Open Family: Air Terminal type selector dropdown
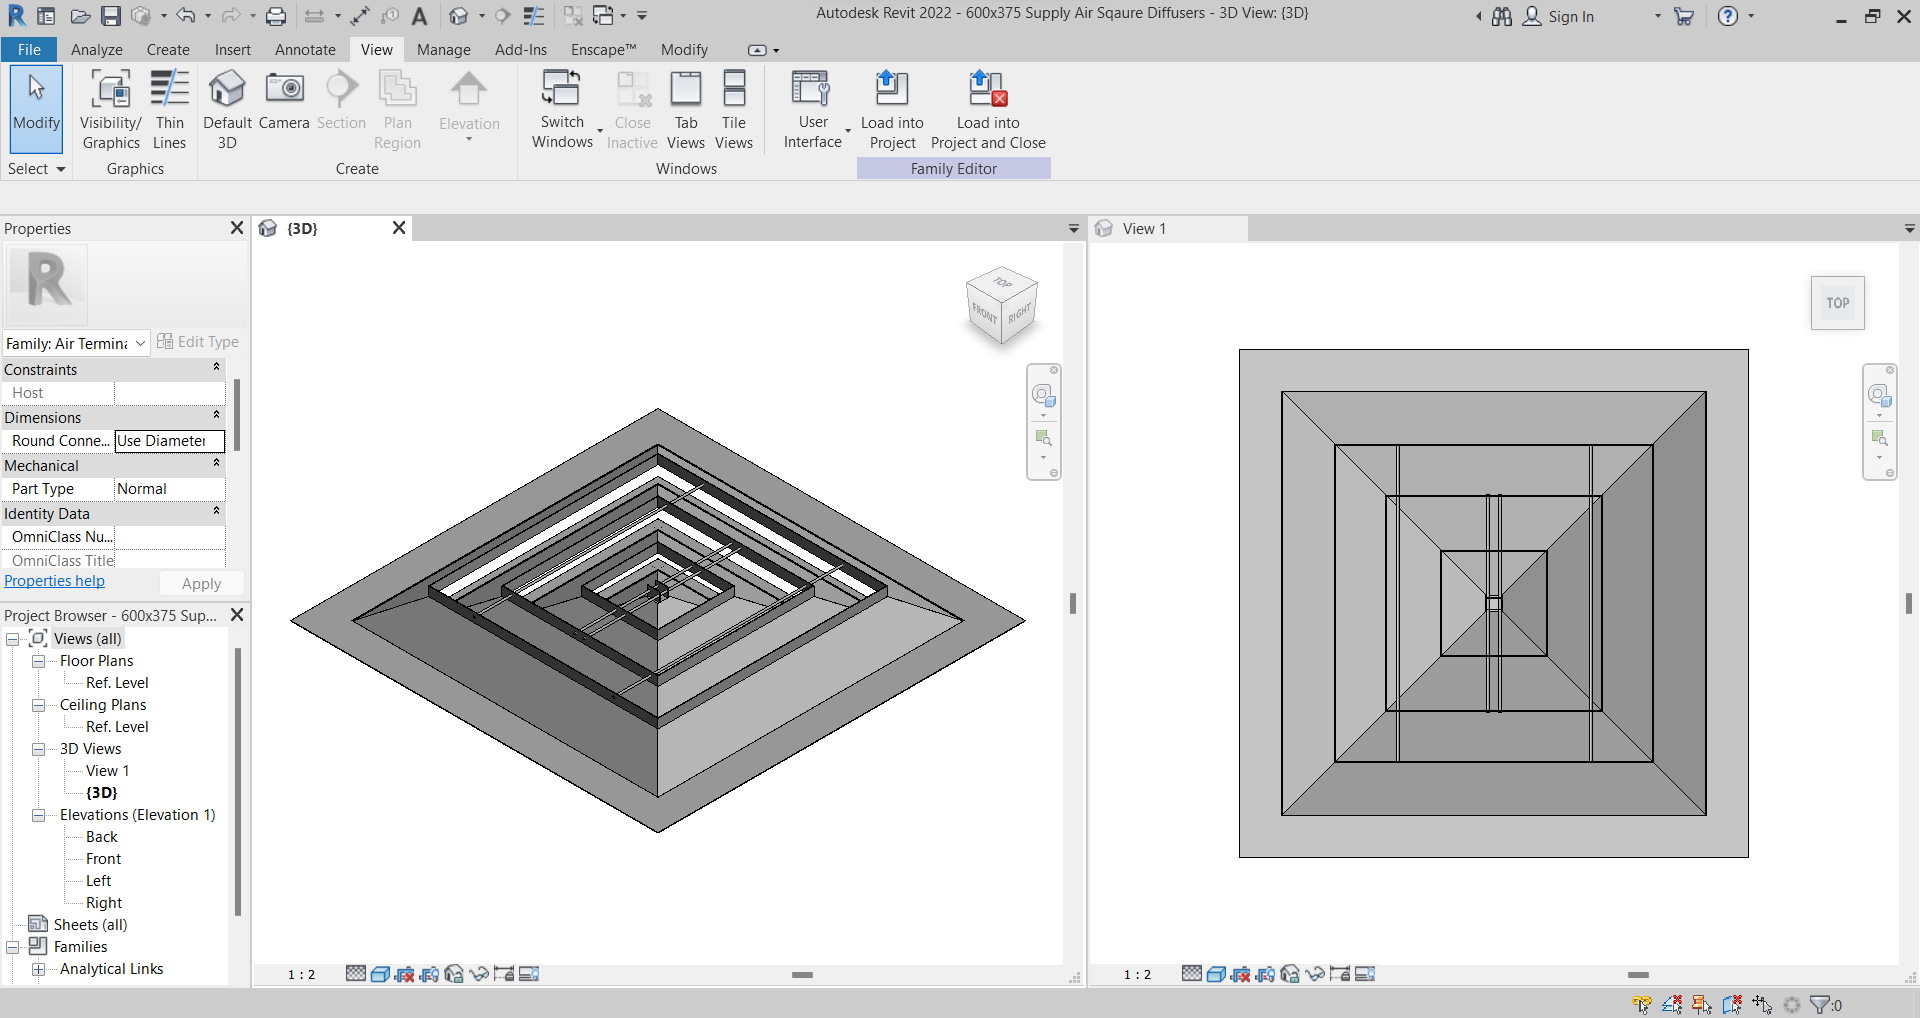 click(77, 343)
